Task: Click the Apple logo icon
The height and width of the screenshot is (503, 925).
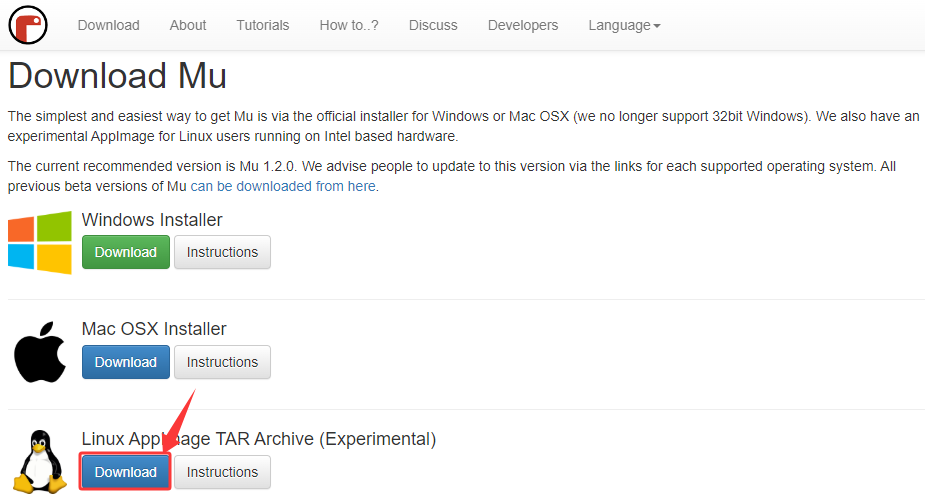Action: (40, 352)
